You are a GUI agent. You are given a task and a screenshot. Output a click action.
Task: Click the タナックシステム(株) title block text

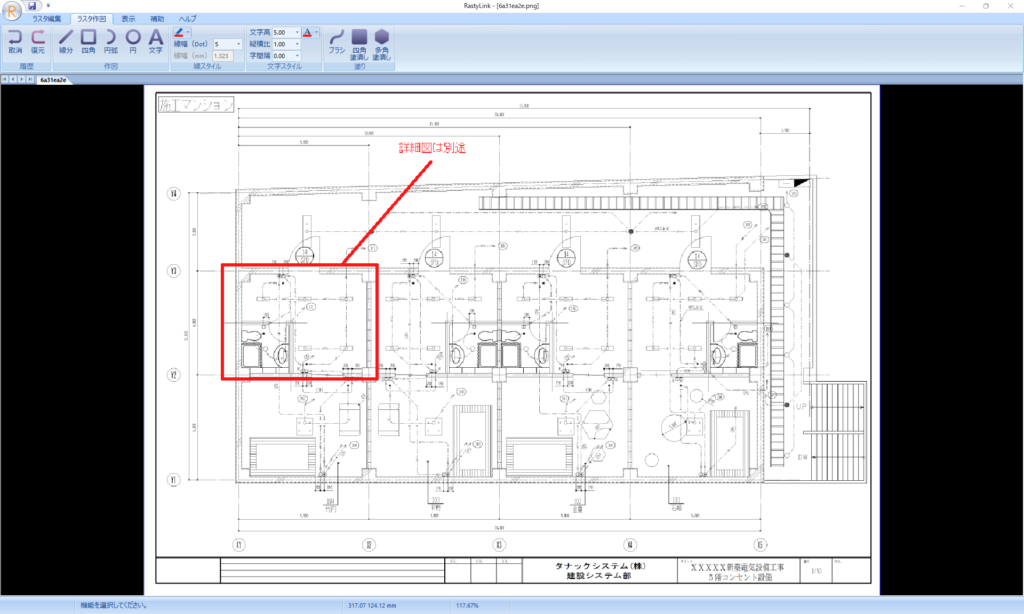tap(600, 566)
